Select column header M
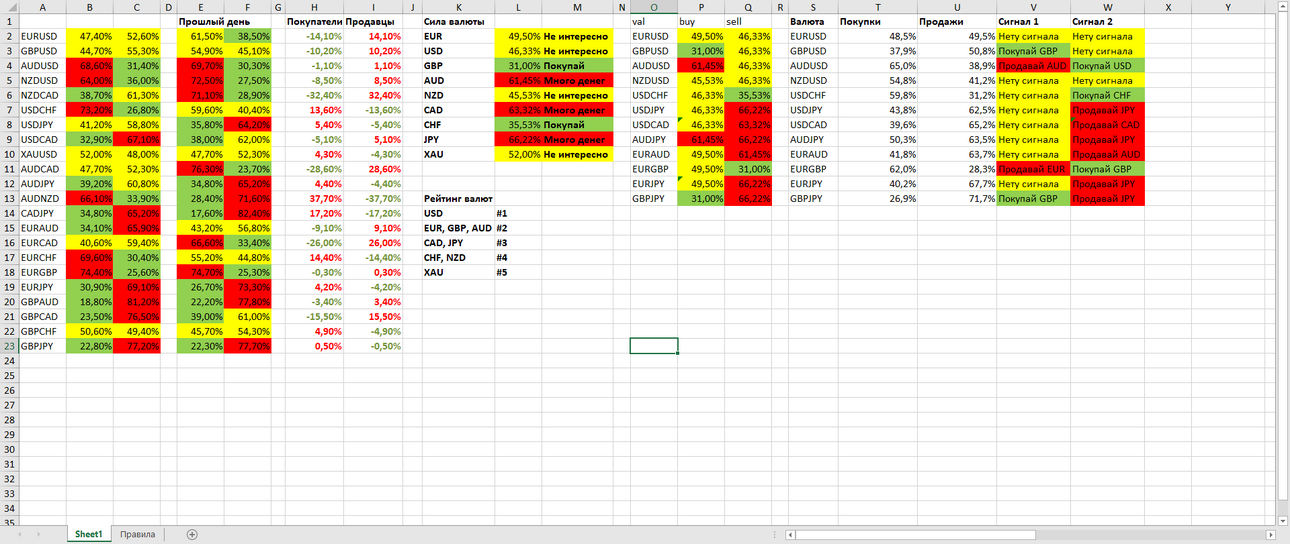 [576, 6]
